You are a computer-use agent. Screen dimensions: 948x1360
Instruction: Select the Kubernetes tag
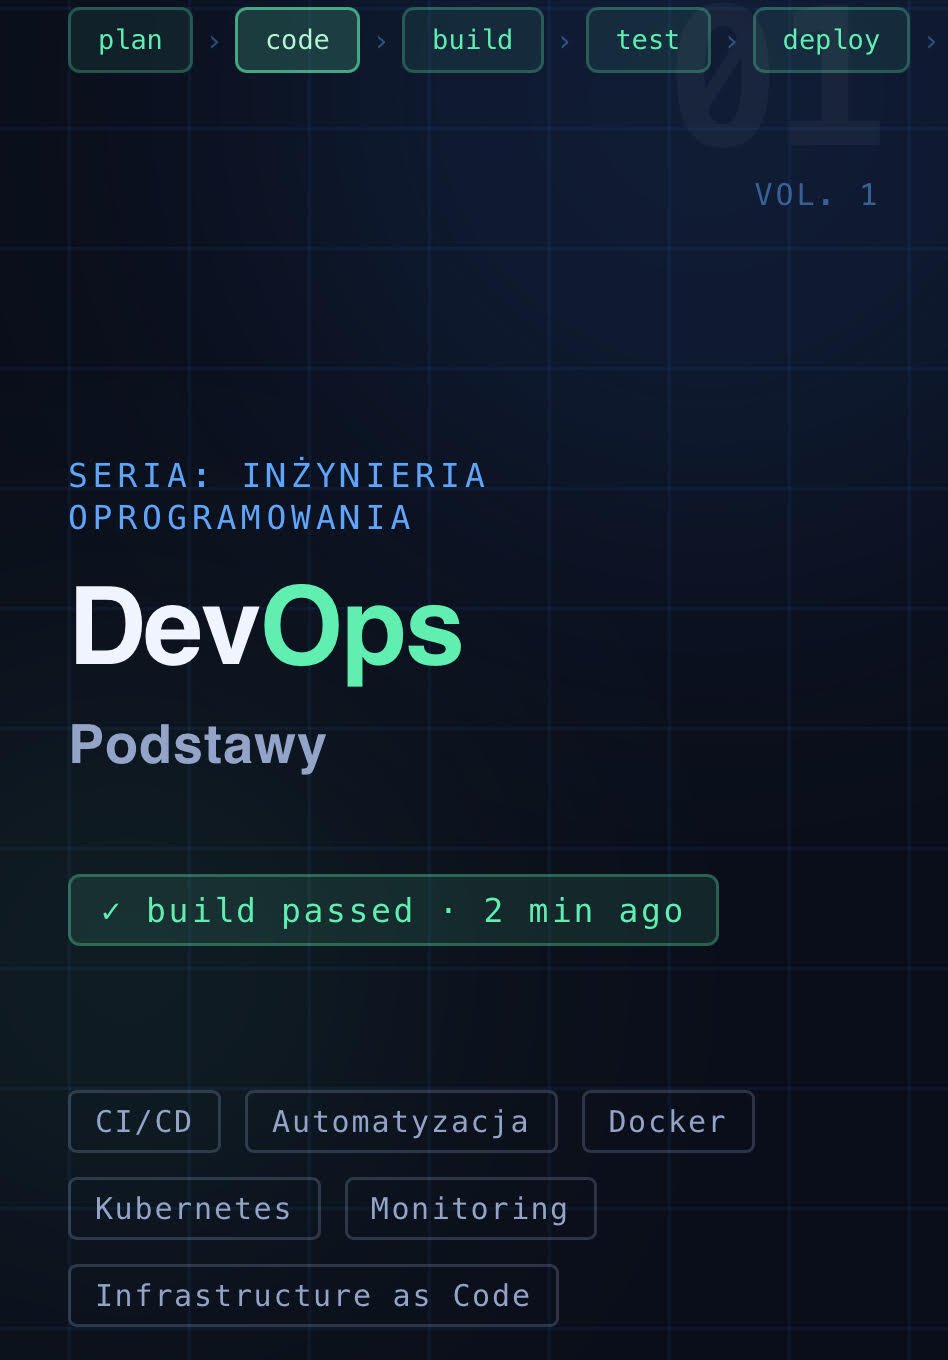coord(194,1208)
